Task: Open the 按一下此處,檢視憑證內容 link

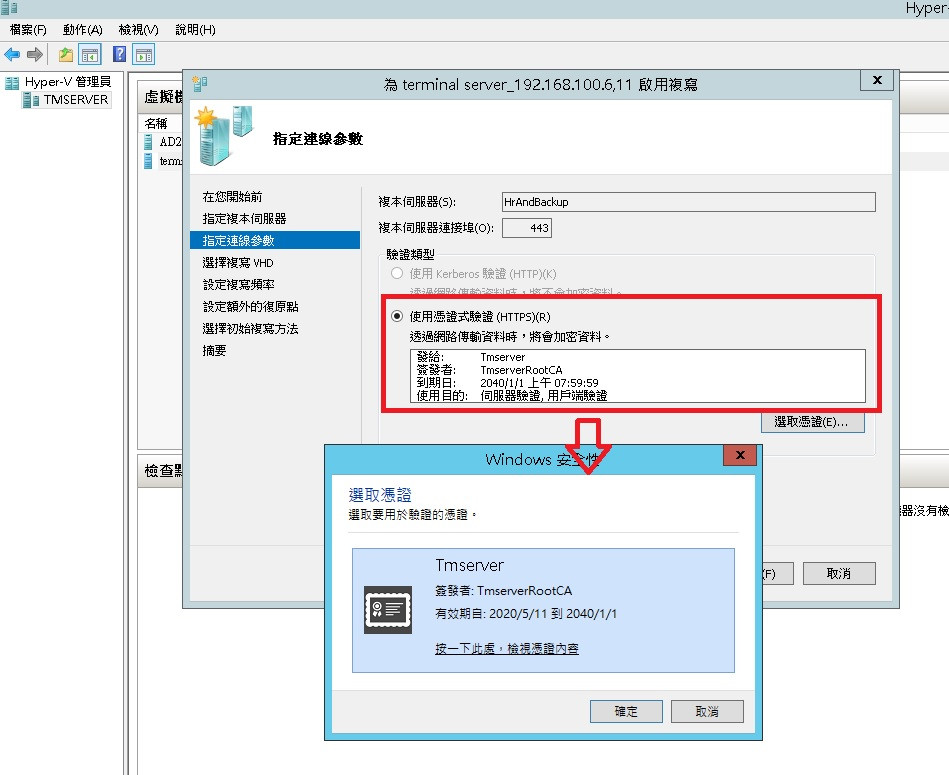Action: pos(507,649)
